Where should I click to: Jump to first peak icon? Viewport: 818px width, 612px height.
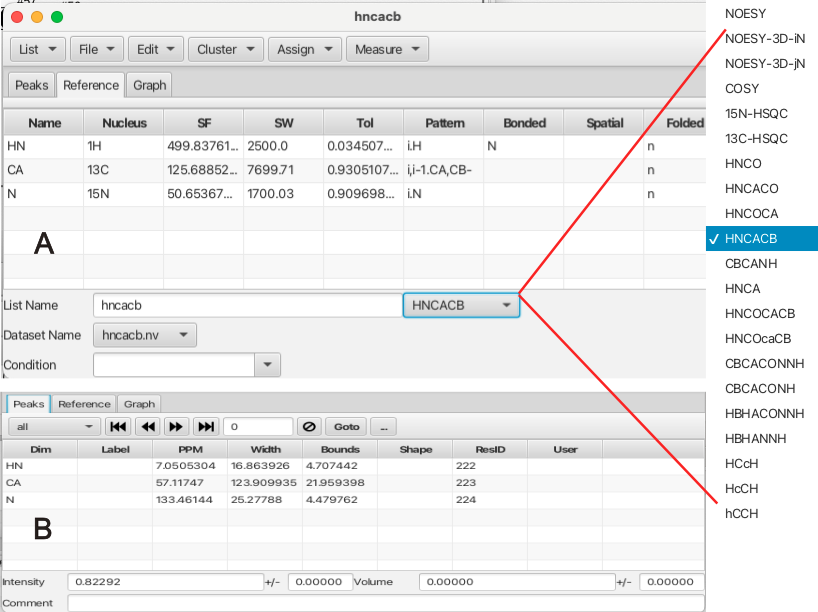click(118, 427)
